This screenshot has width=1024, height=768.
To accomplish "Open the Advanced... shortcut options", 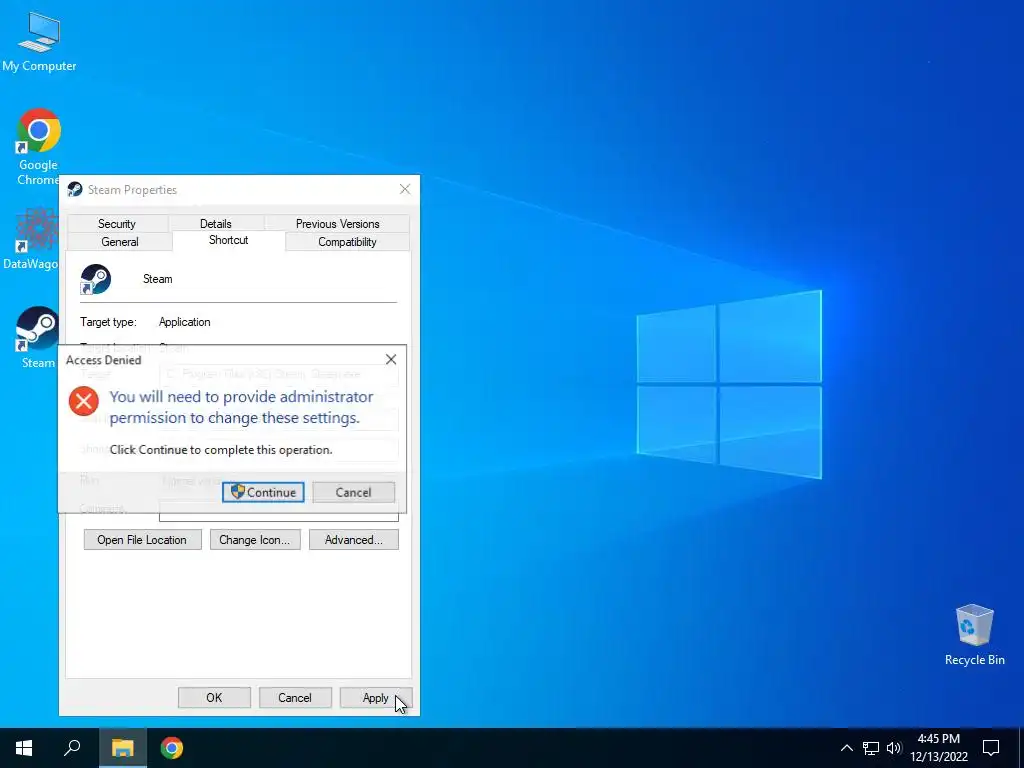I will point(353,540).
